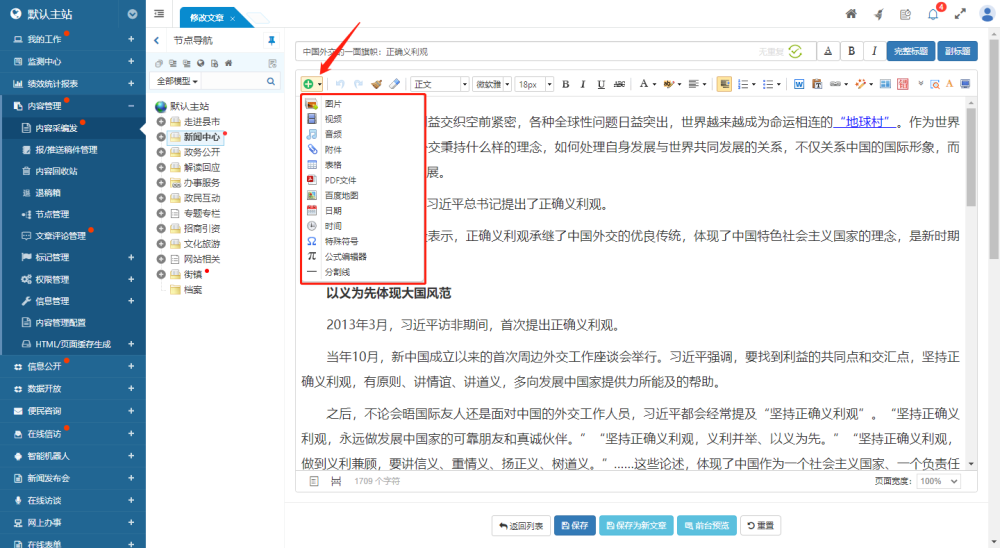Click the green plus insert icon
The image size is (1000, 548).
click(x=307, y=84)
